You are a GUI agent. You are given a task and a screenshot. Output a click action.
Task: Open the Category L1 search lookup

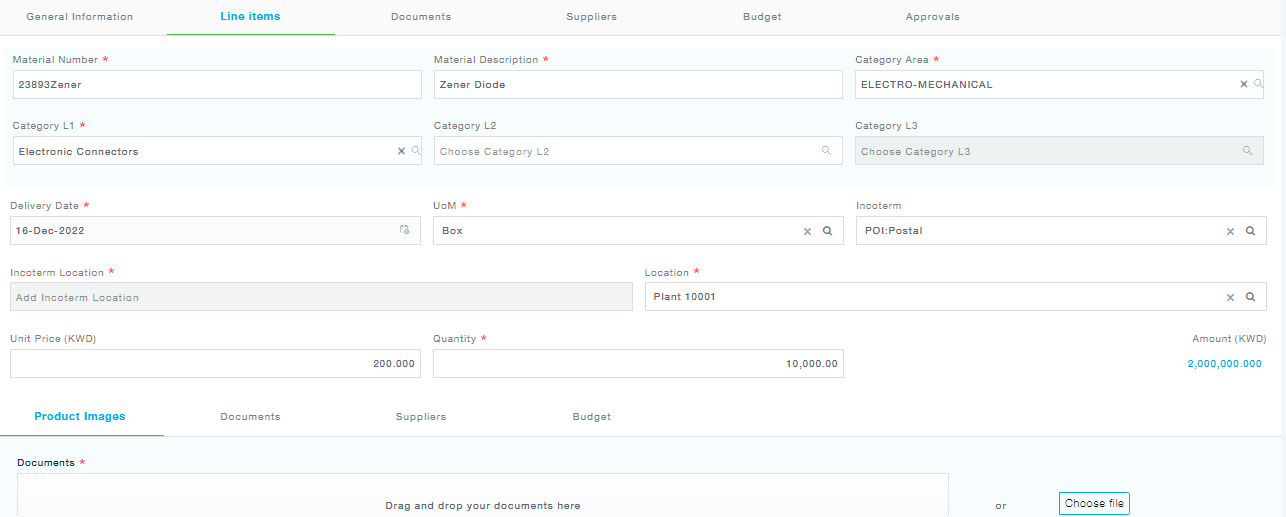pos(416,151)
